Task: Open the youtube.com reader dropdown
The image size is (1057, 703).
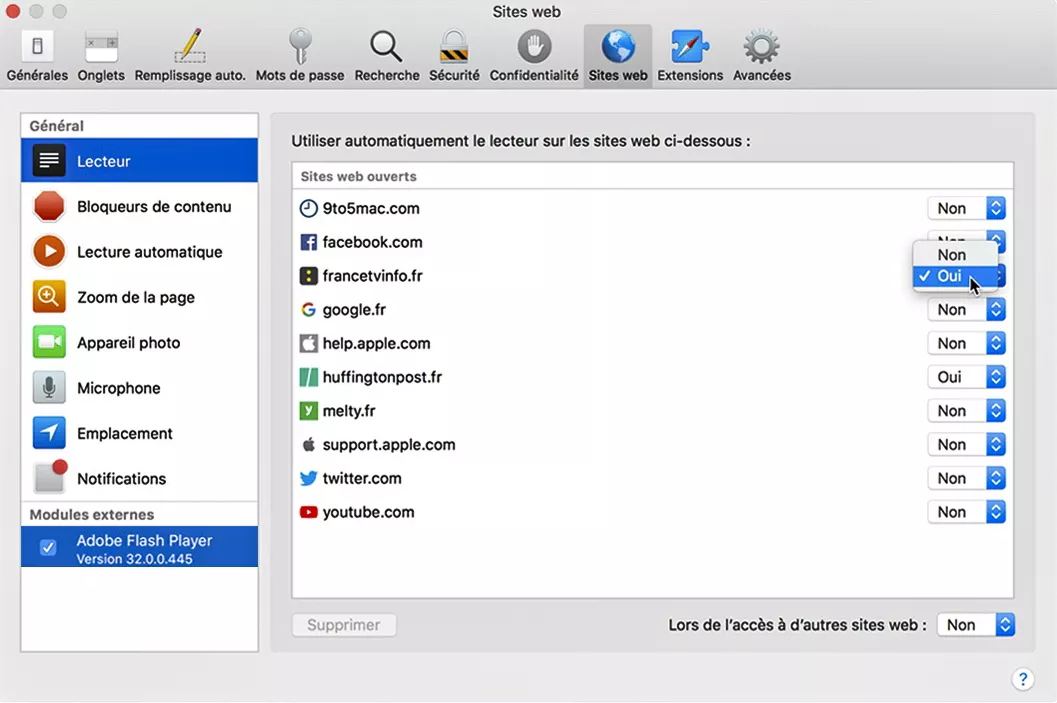Action: (x=966, y=512)
